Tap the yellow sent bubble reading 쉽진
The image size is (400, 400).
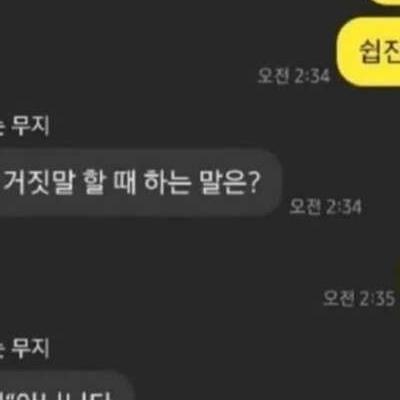coord(368,52)
